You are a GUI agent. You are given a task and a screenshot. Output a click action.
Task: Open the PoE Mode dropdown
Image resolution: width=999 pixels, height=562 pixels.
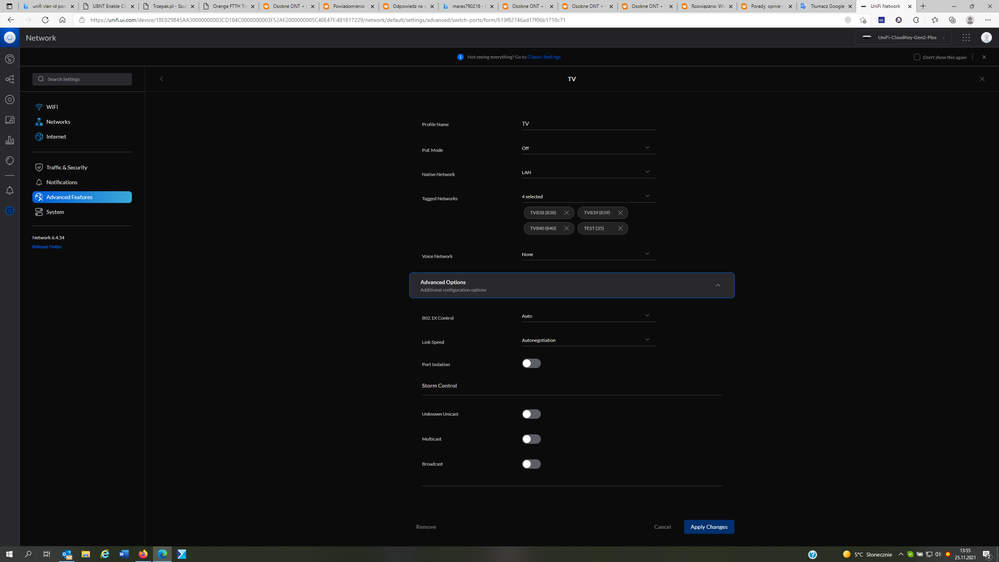587,148
